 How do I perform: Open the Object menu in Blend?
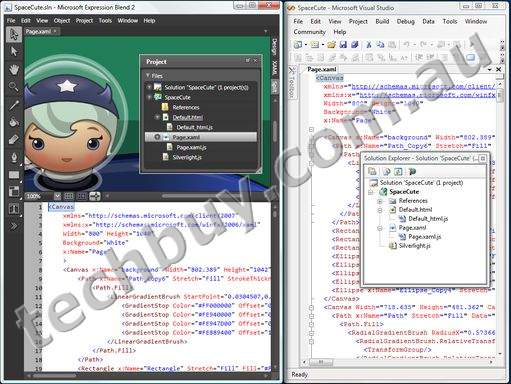62,21
